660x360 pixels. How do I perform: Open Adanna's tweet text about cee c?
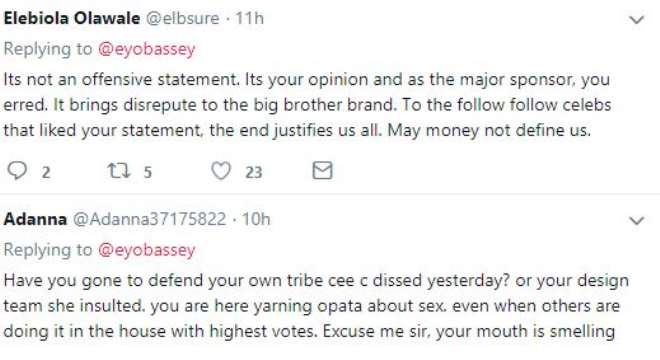[x=316, y=306]
